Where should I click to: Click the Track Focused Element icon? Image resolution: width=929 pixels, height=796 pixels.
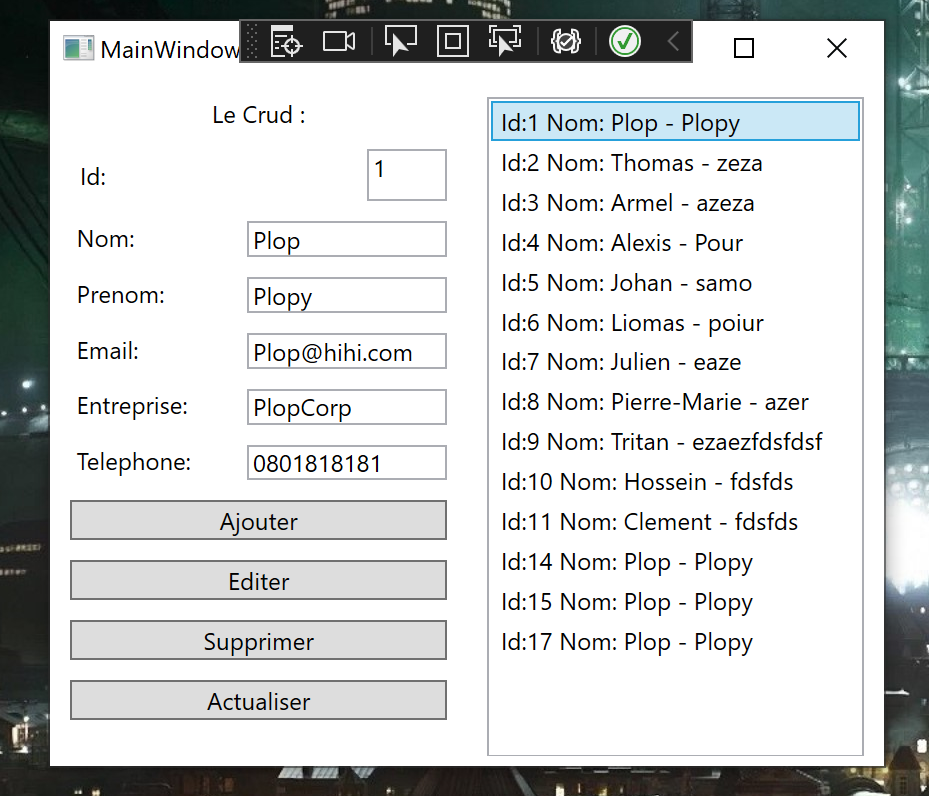coord(505,41)
